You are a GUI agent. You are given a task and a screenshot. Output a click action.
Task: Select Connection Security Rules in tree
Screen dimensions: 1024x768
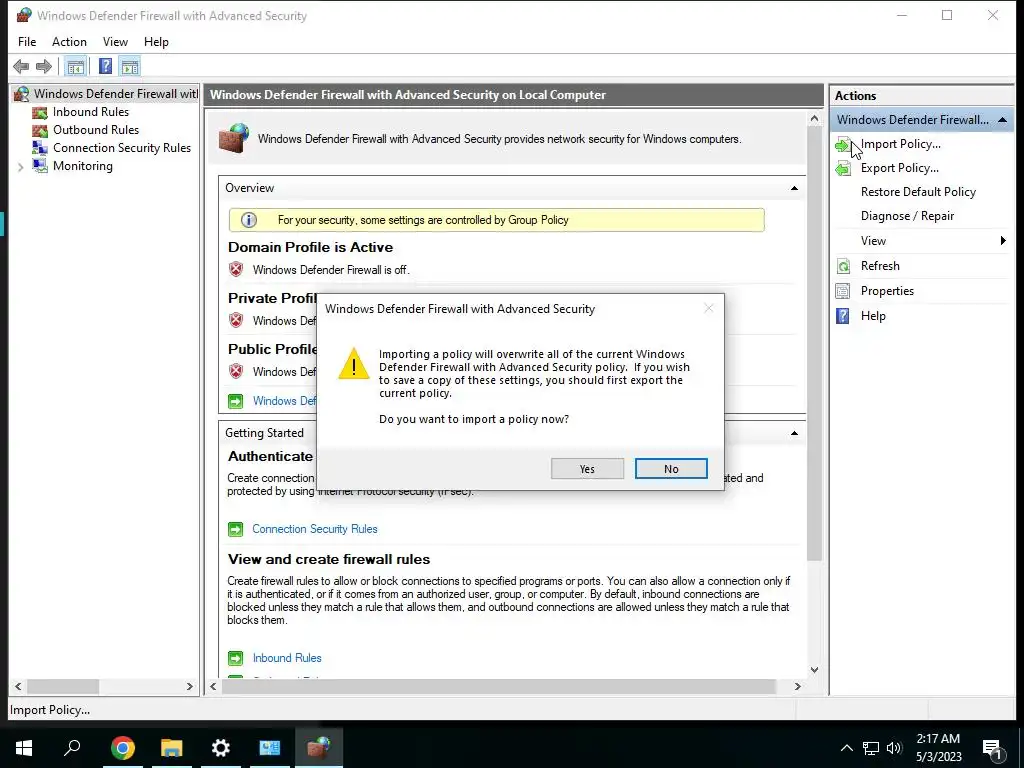(122, 148)
